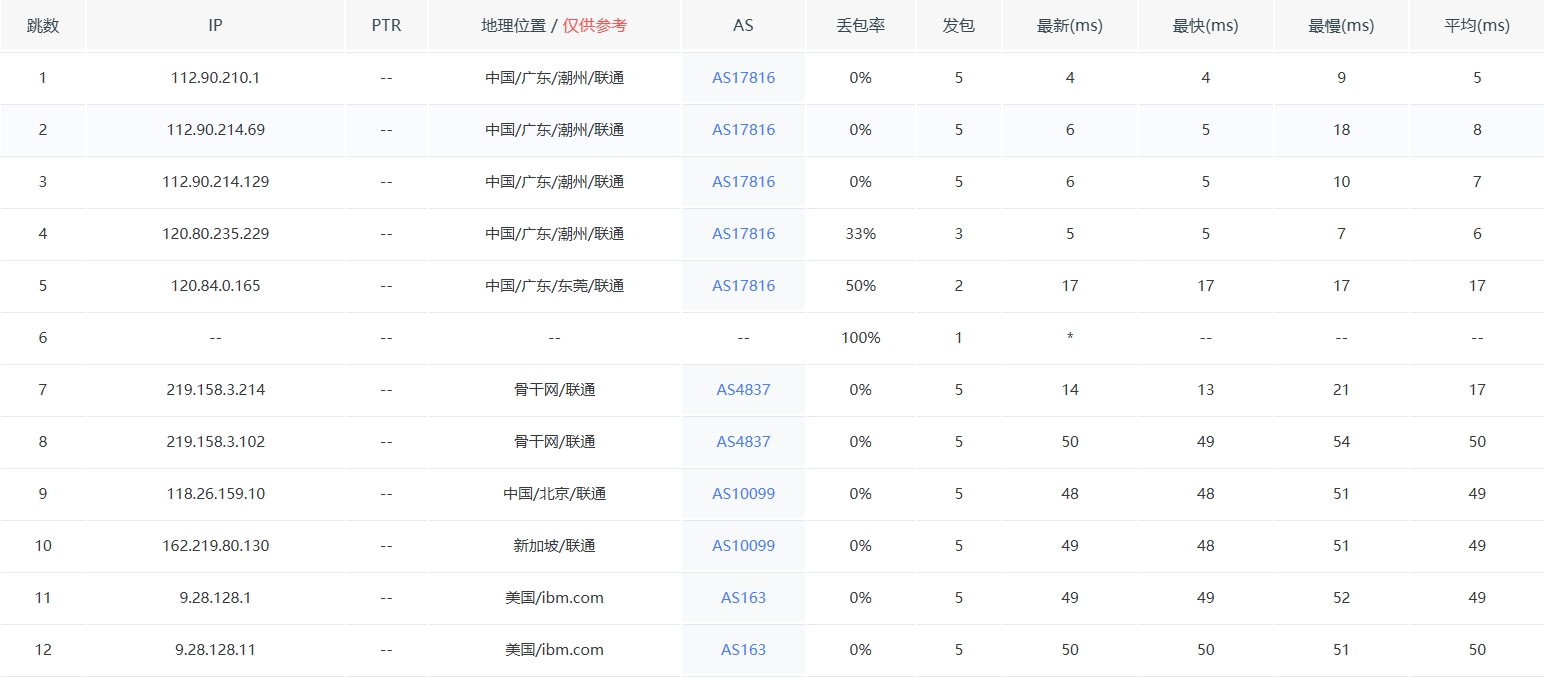Select IP address 120.84.0.165
This screenshot has width=1545, height=677.
click(215, 285)
